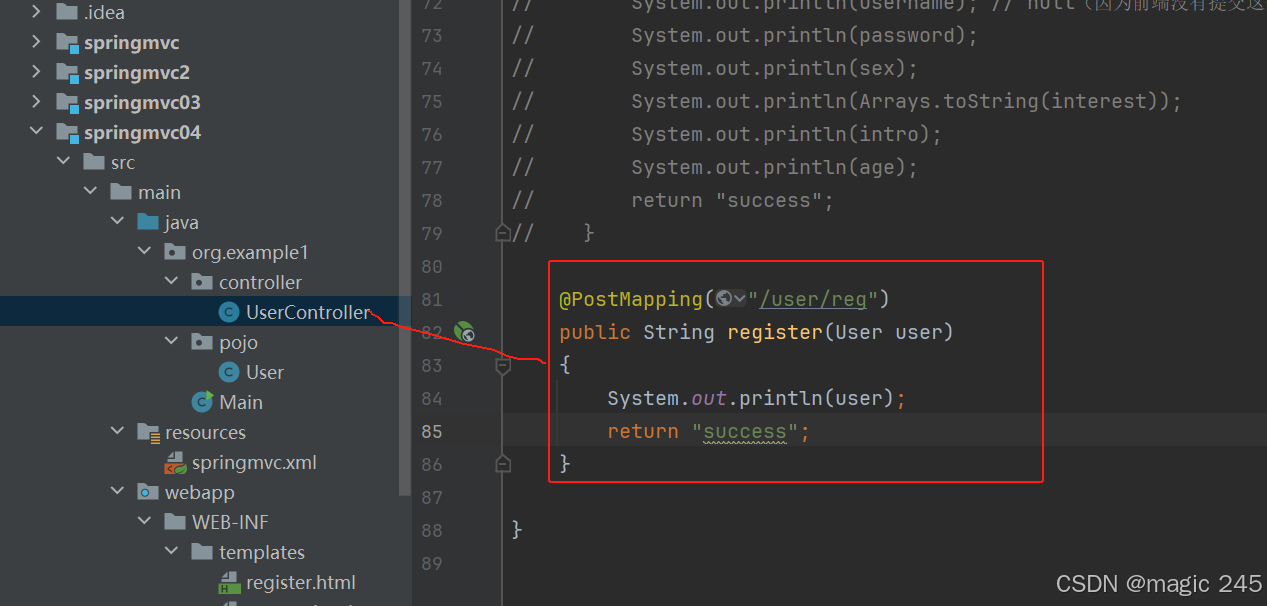Select UserController in the project tree

point(205,312)
